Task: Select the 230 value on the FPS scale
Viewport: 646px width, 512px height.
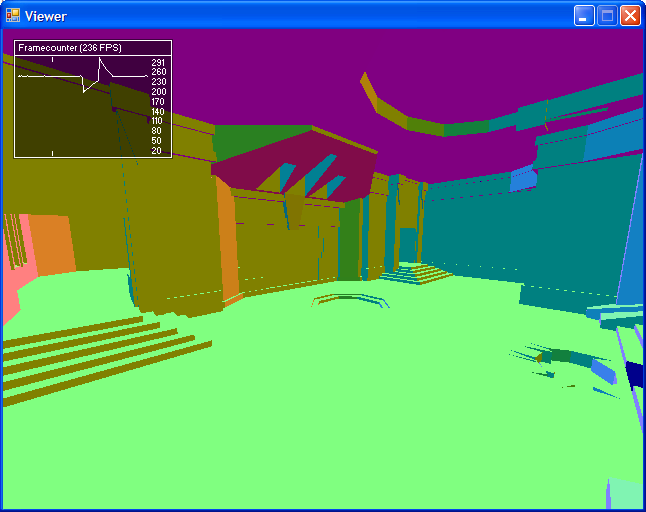Action: 159,82
